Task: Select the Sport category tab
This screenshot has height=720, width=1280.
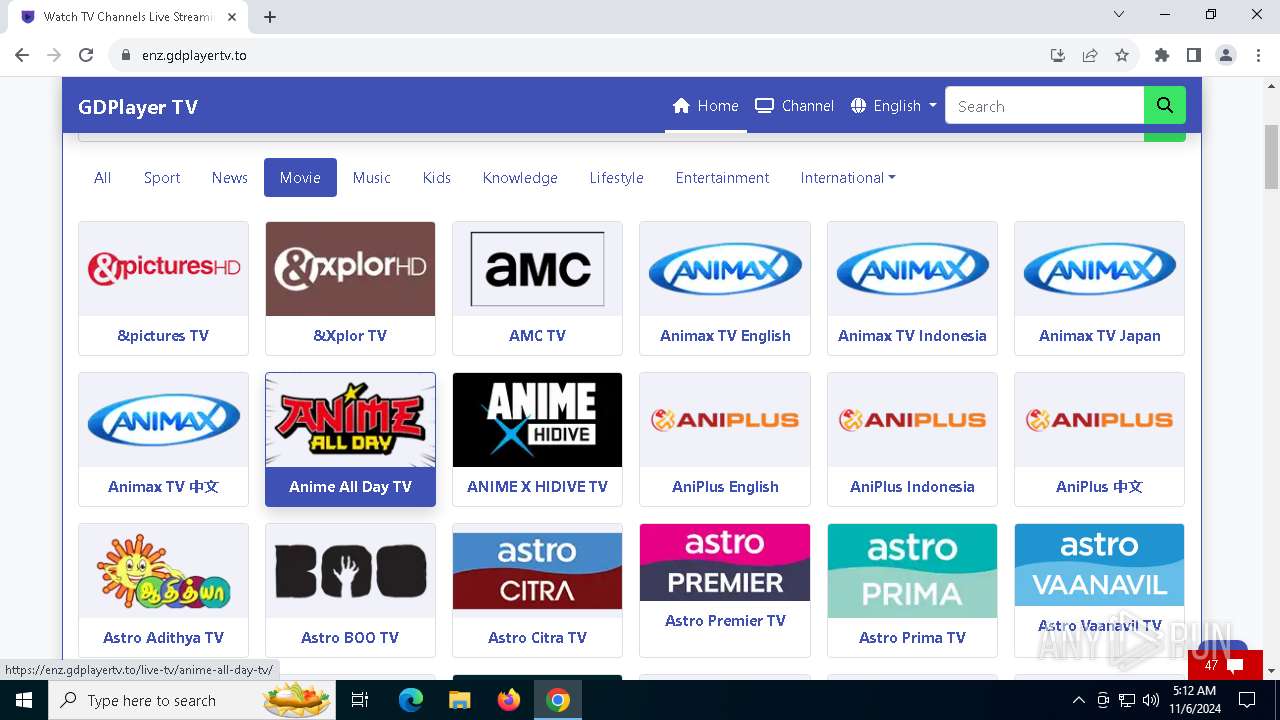Action: (162, 177)
